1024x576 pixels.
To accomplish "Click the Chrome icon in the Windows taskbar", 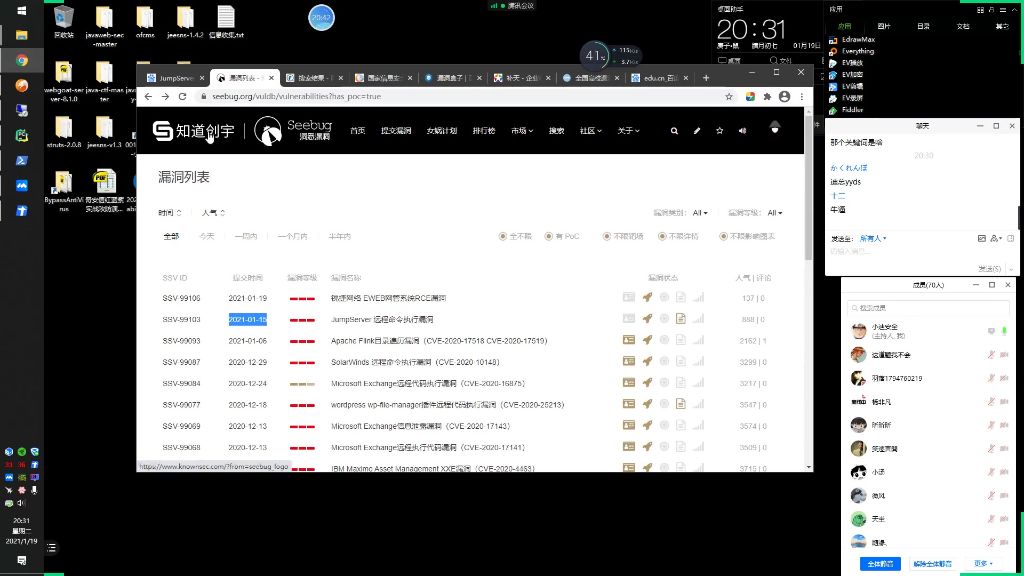I will click(x=22, y=60).
